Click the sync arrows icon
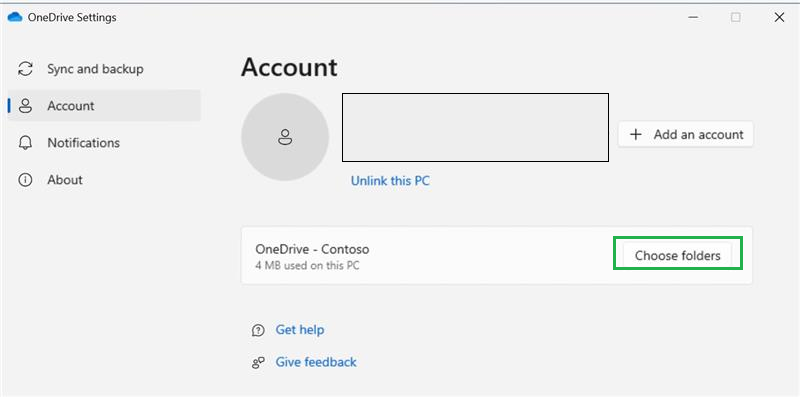This screenshot has width=800, height=397. pos(26,69)
